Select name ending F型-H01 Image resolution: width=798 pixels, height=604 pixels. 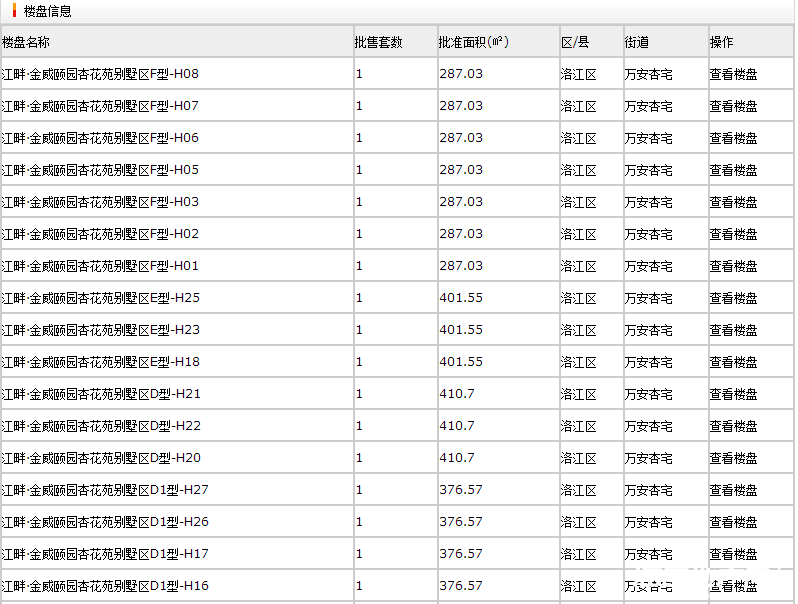tap(100, 267)
